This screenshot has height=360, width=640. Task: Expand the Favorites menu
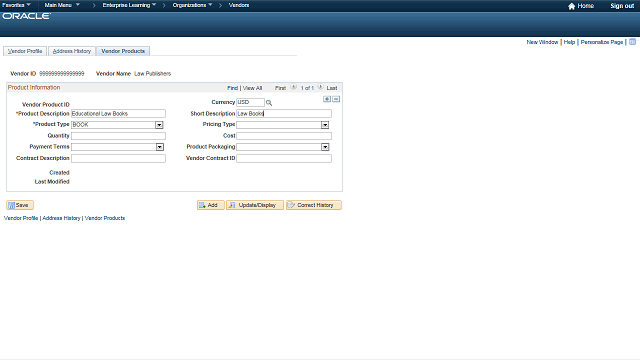(16, 5)
